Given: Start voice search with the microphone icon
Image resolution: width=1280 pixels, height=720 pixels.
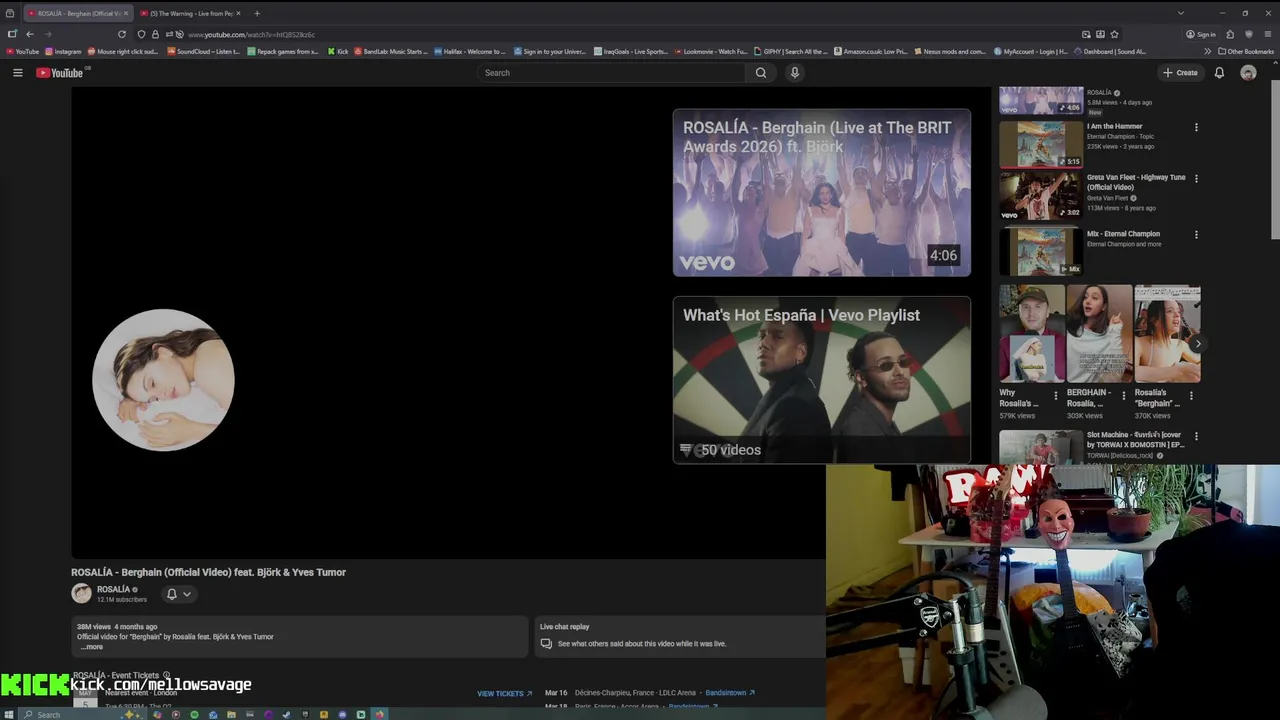Looking at the screenshot, I should click(795, 72).
